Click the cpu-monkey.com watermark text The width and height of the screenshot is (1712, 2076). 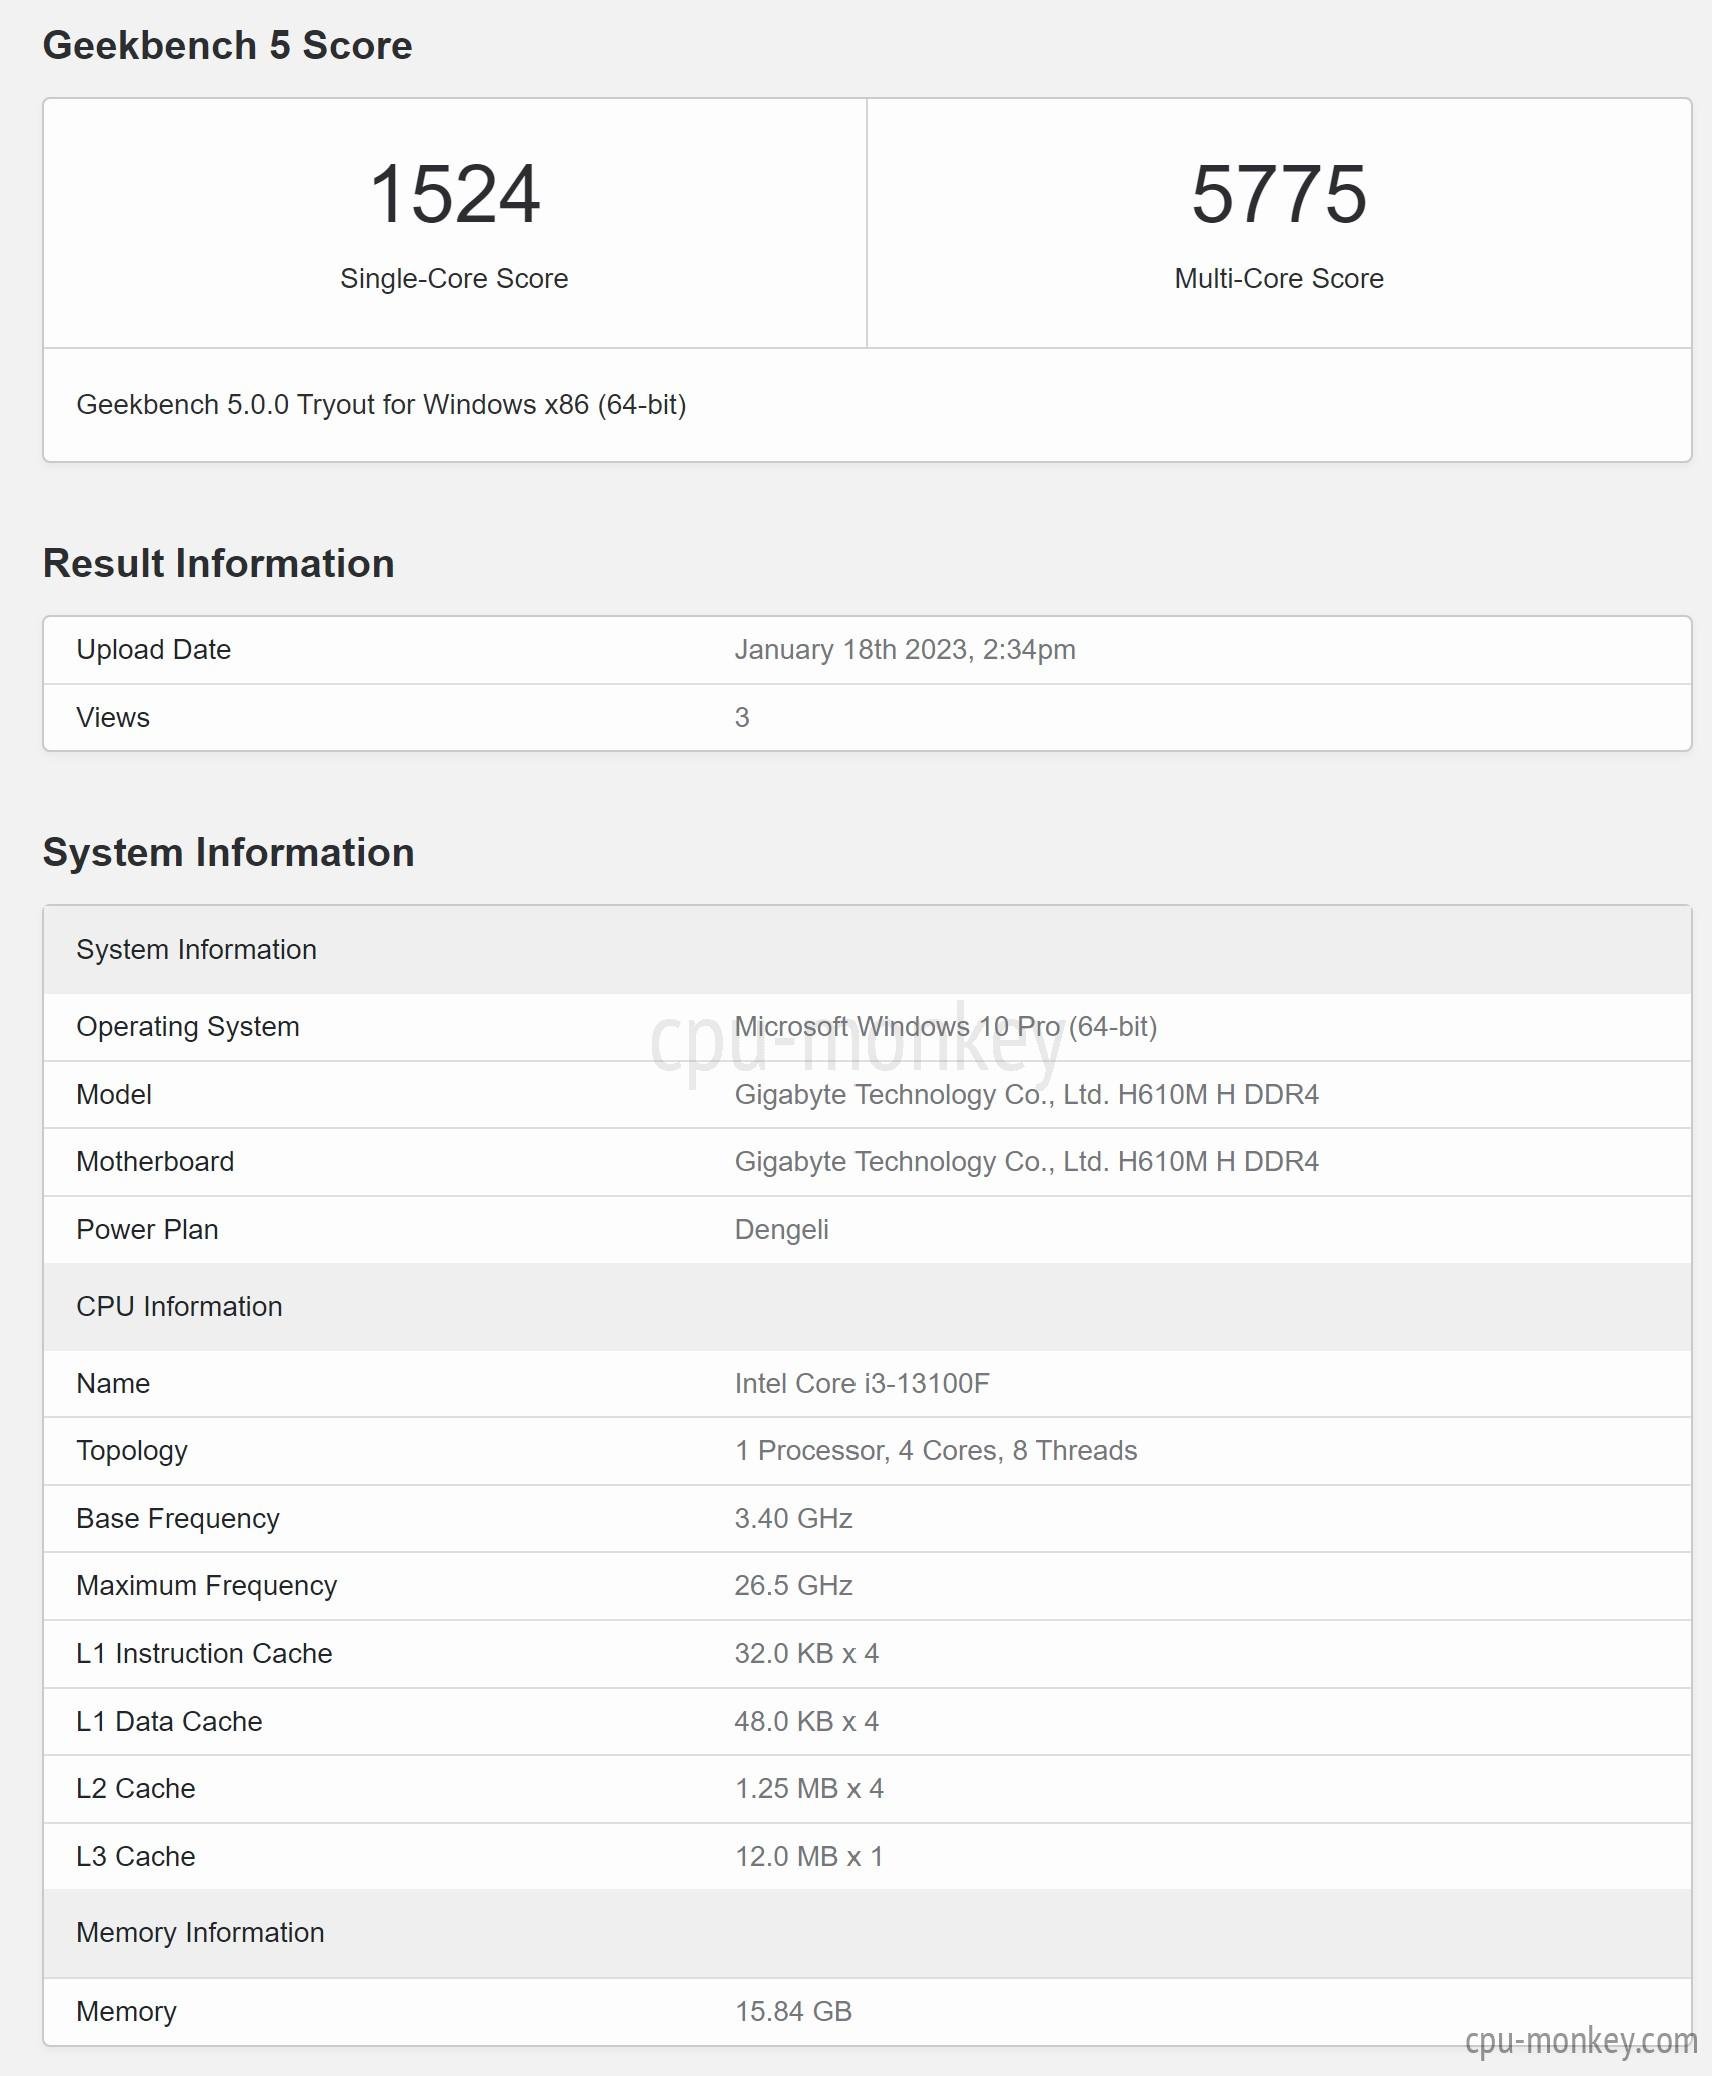pyautogui.click(x=1581, y=2041)
